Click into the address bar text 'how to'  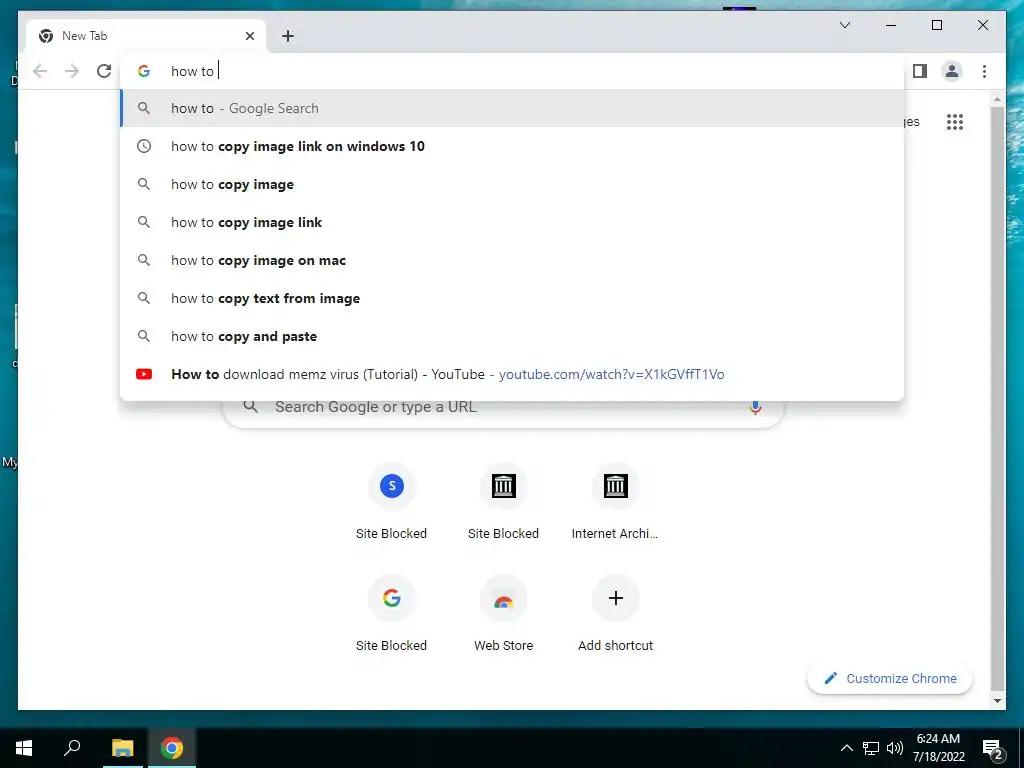tap(193, 71)
